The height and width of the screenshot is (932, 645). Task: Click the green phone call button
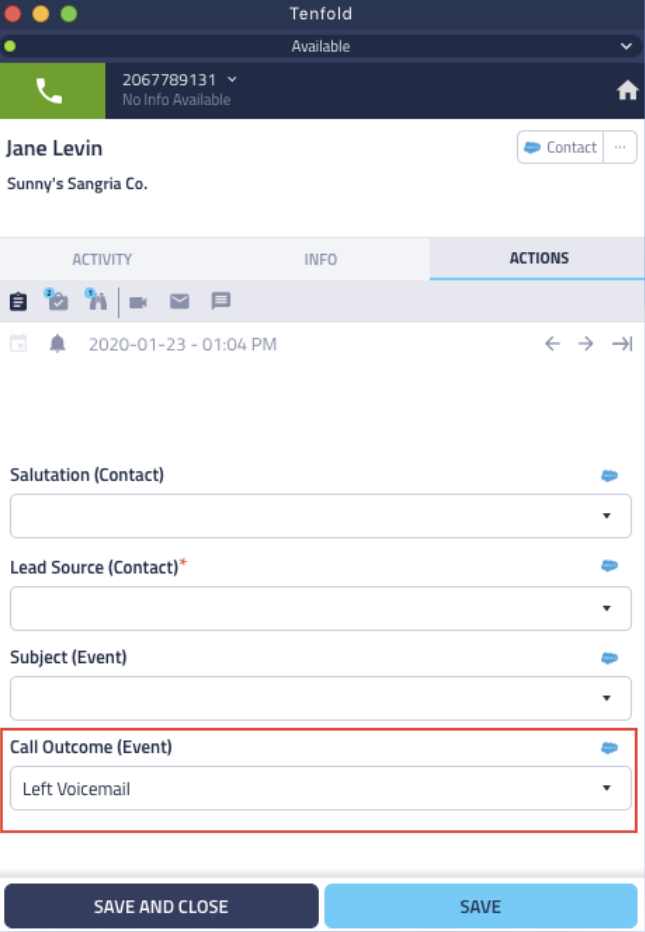(x=52, y=91)
